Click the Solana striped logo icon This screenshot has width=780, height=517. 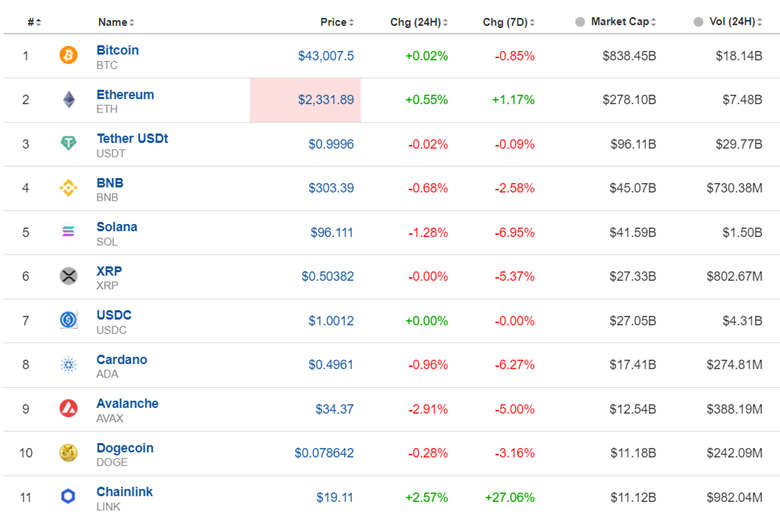tap(68, 231)
